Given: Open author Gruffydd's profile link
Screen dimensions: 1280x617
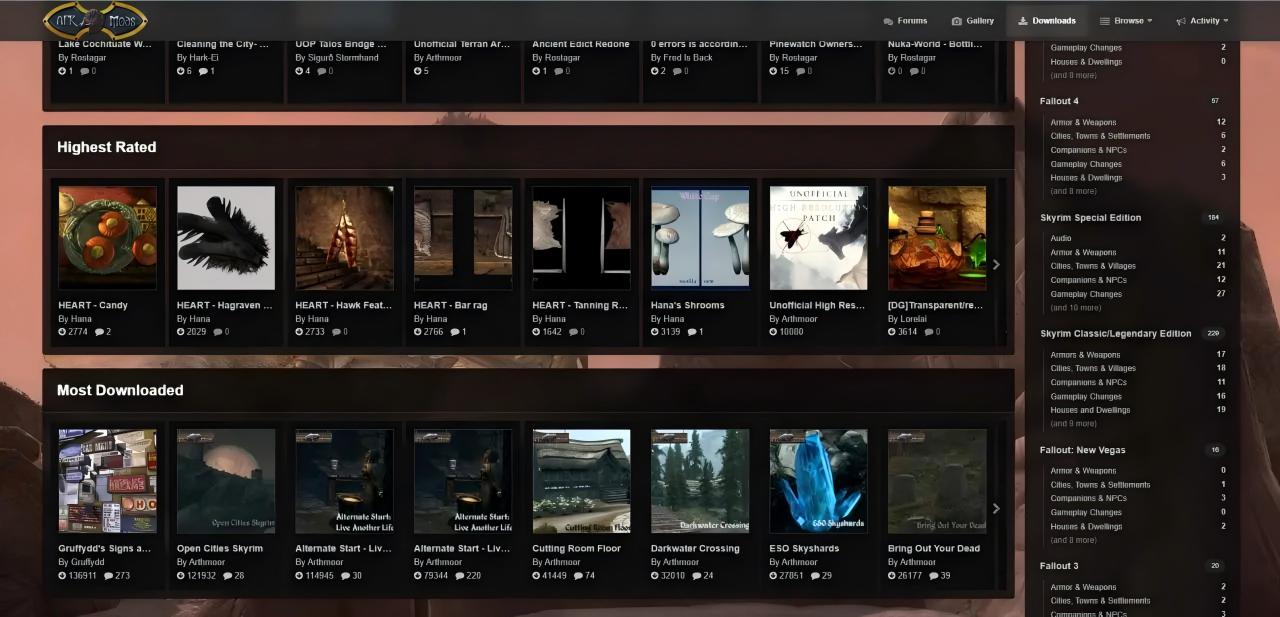Looking at the screenshot, I should [87, 562].
